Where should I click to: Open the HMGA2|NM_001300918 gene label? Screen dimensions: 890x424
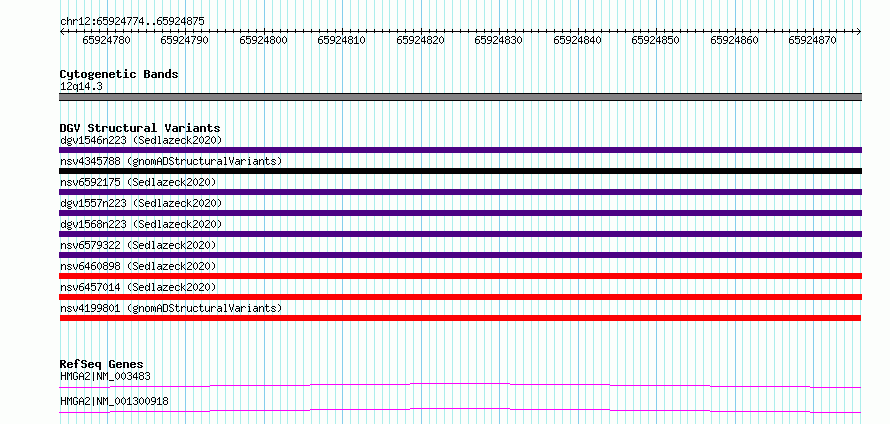pos(114,401)
